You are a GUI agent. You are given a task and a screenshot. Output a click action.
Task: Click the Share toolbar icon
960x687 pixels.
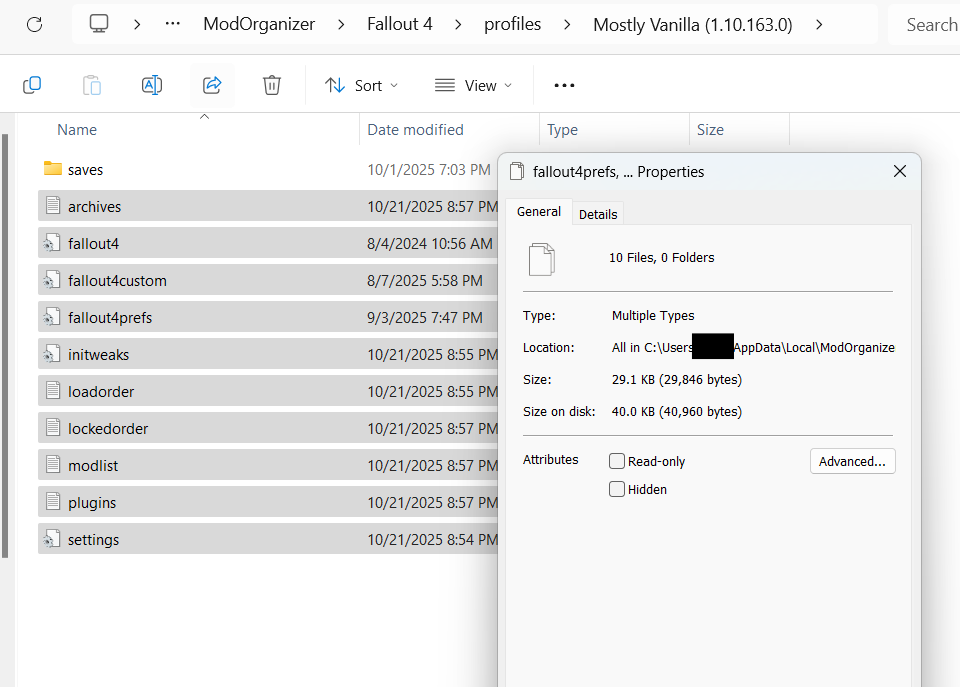[212, 85]
